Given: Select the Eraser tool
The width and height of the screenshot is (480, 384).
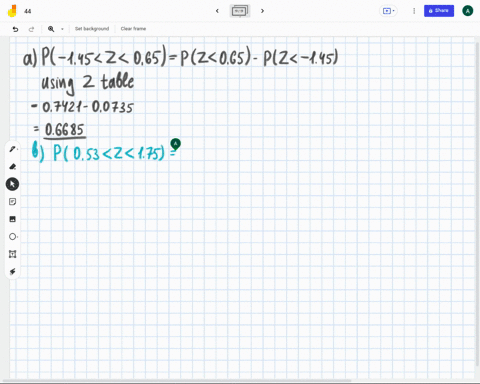Looking at the screenshot, I should (x=12, y=166).
